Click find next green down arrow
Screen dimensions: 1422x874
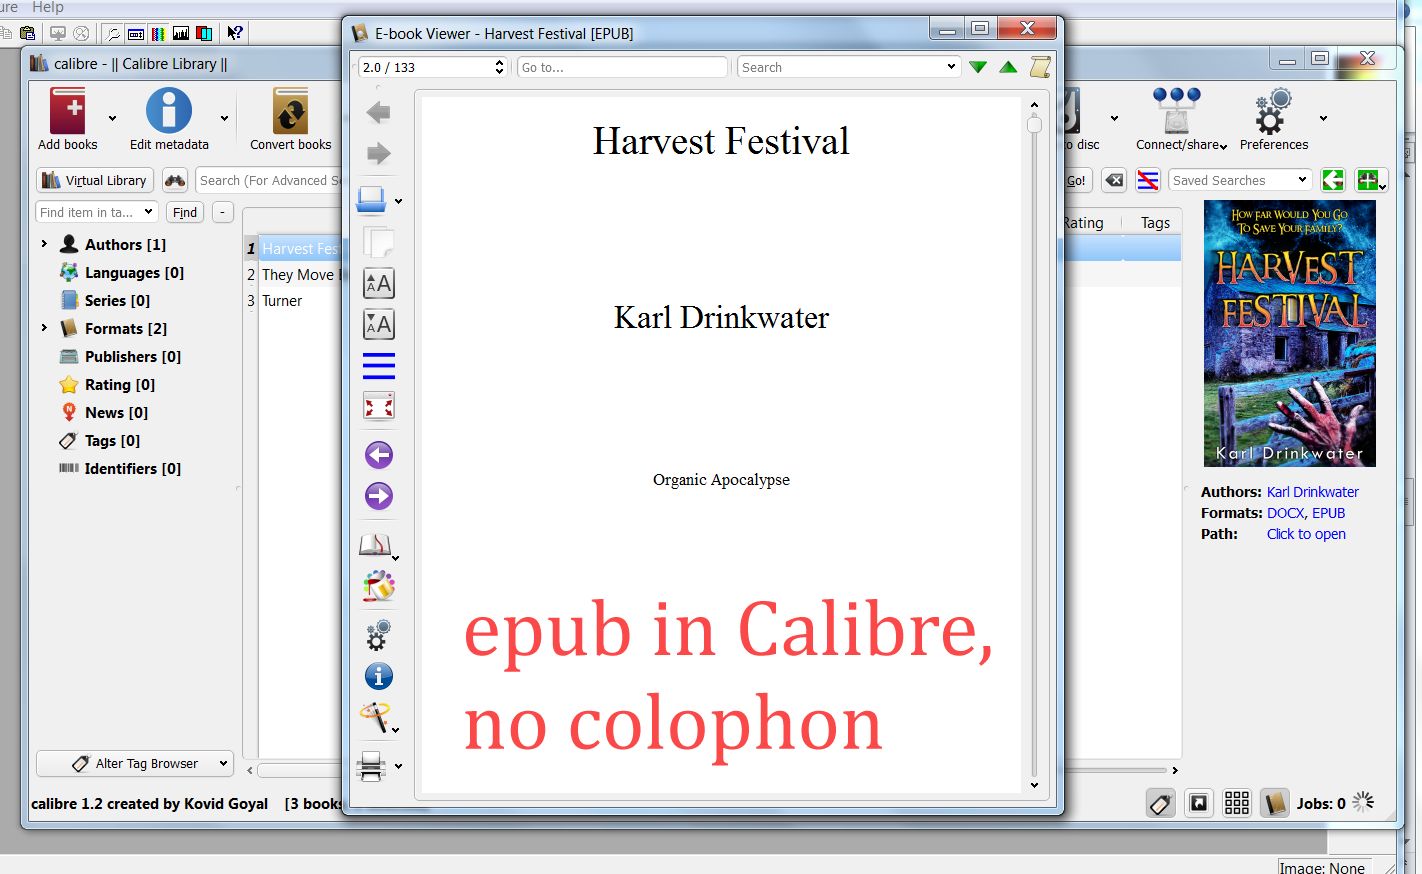[978, 67]
